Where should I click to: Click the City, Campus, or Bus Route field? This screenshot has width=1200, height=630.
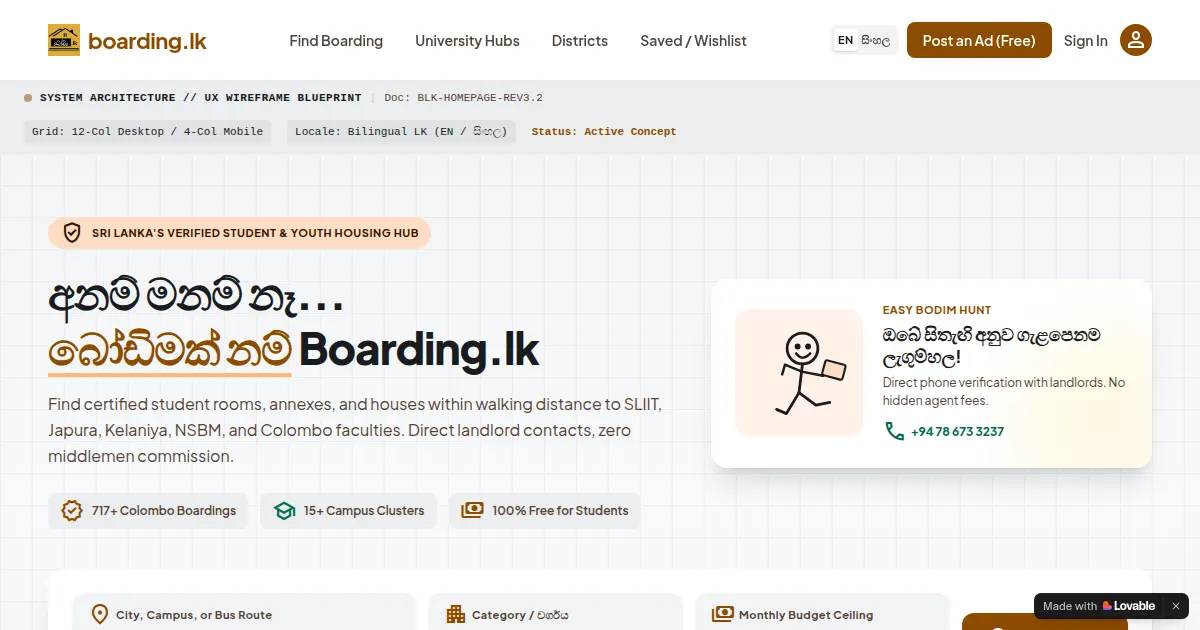244,612
